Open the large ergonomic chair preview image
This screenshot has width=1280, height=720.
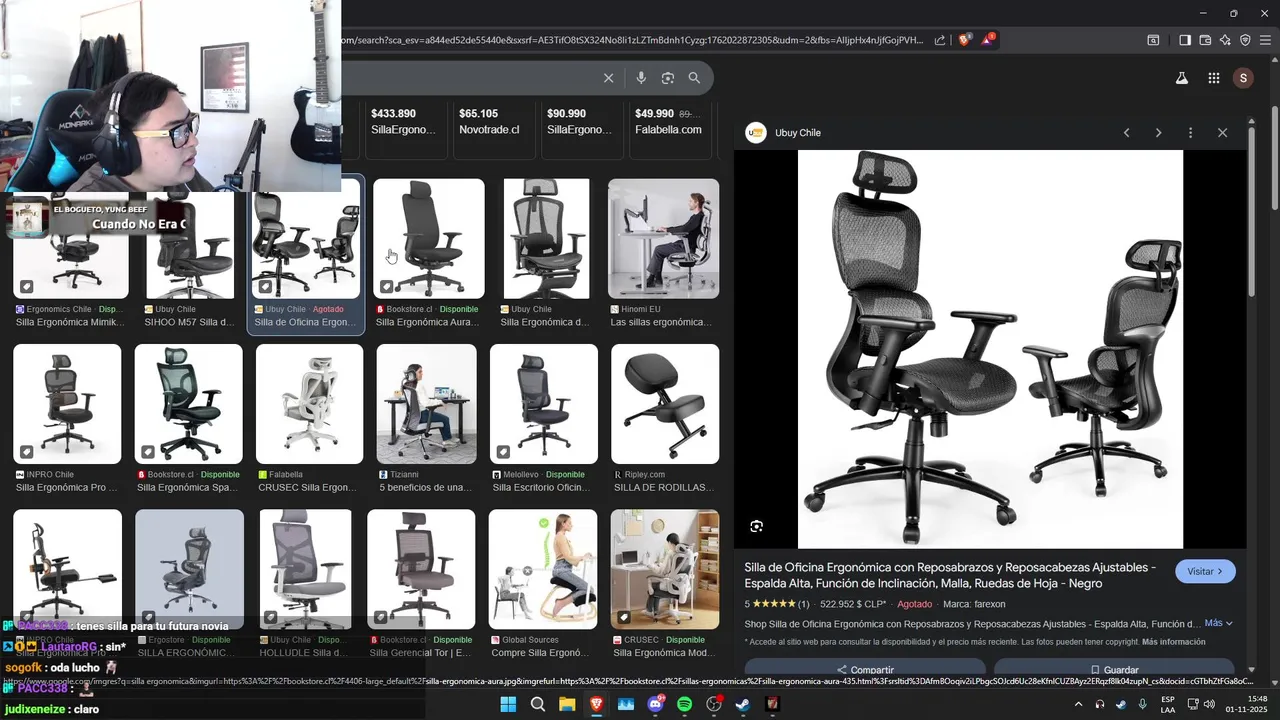(990, 349)
